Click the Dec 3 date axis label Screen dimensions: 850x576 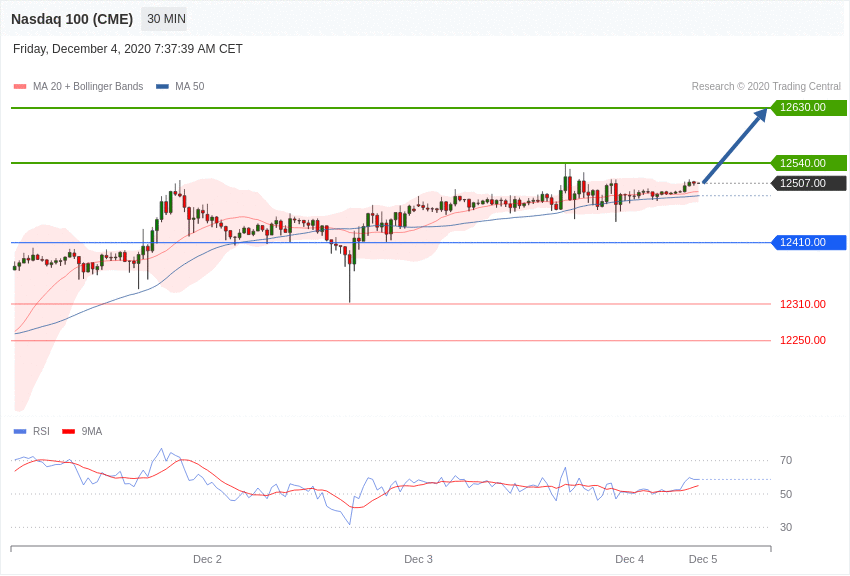point(418,559)
